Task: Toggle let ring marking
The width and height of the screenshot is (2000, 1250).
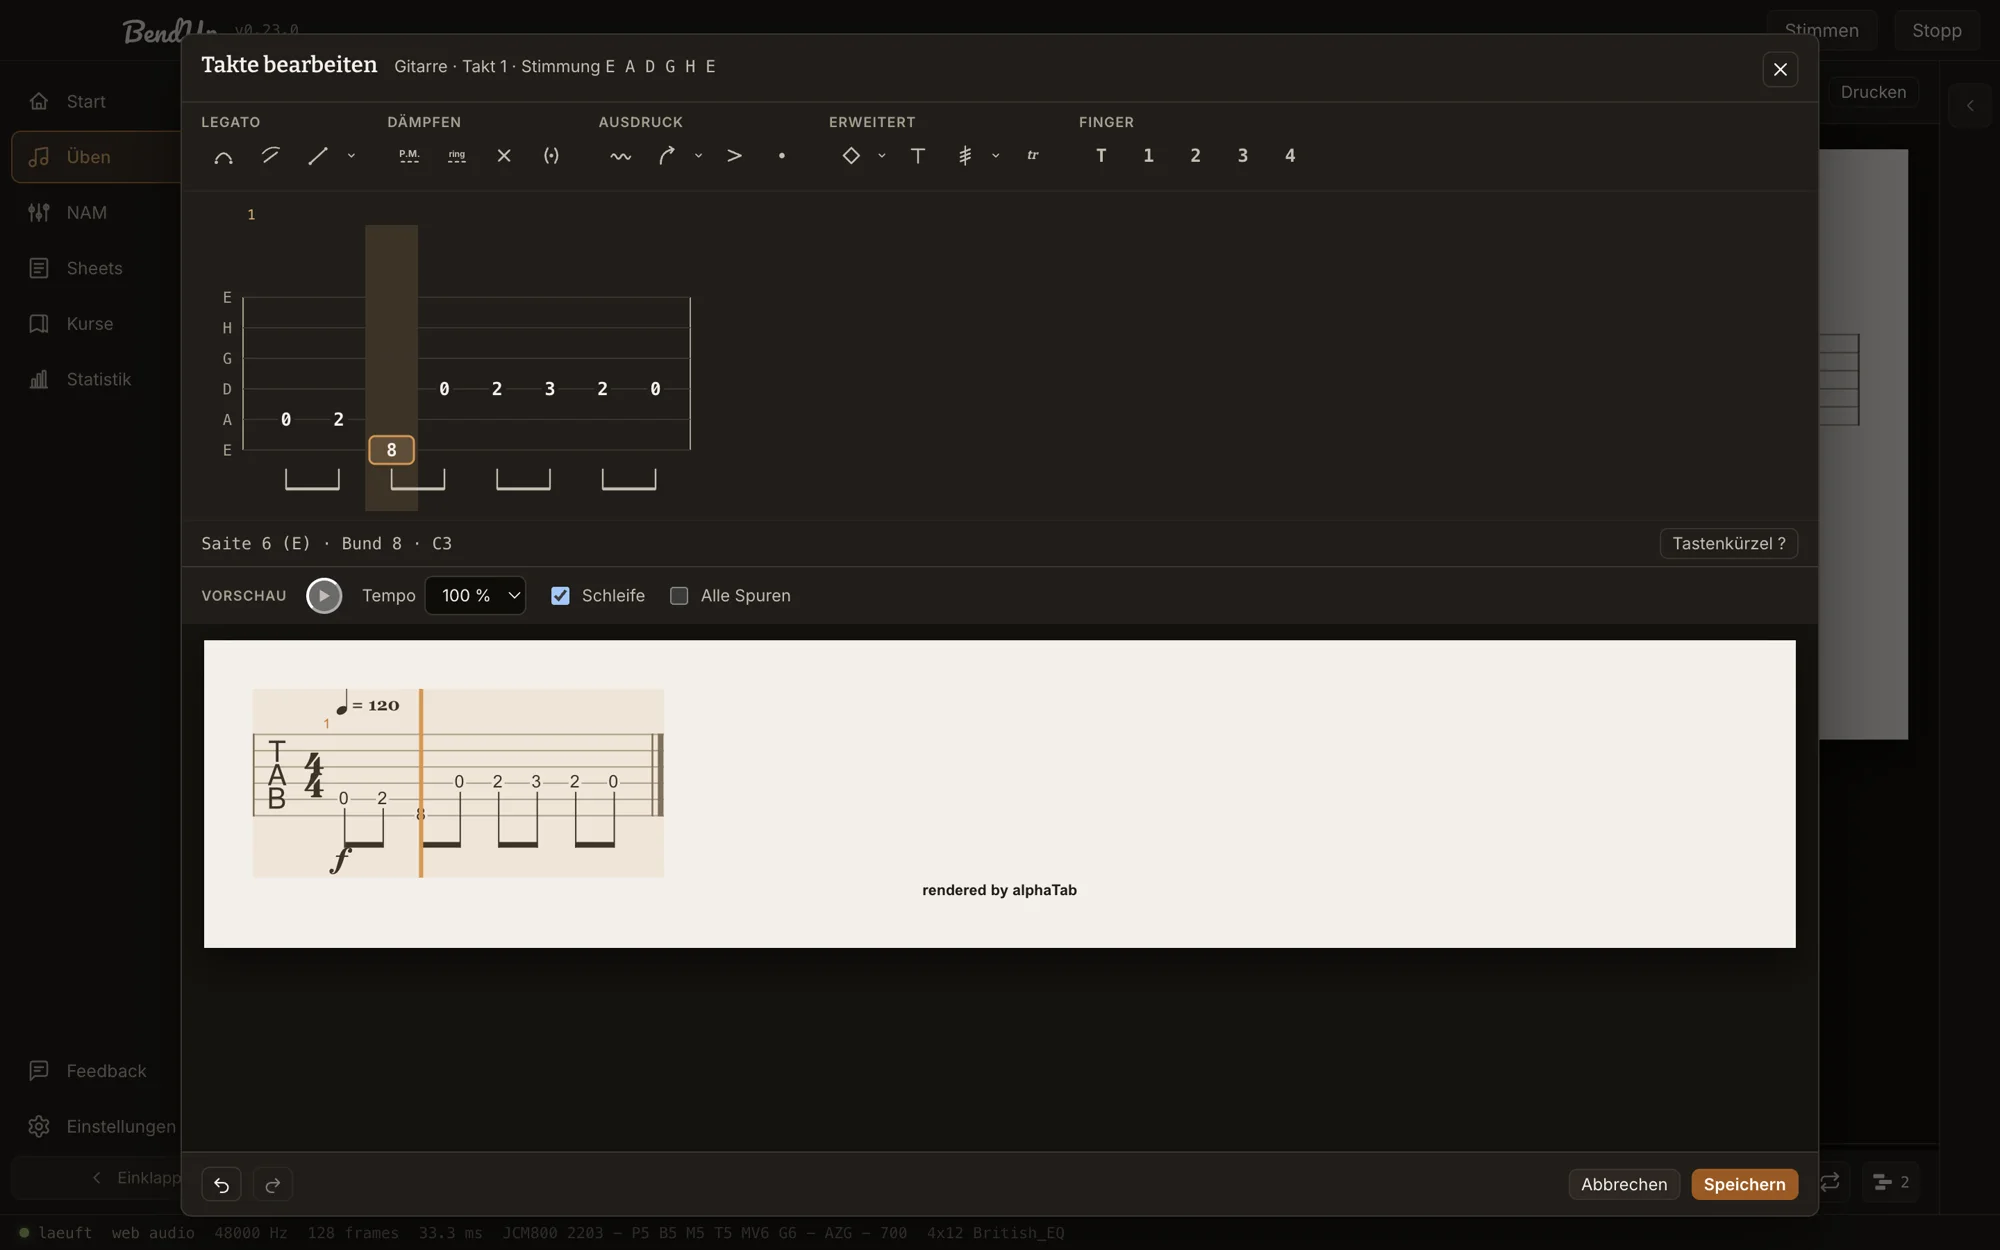Action: point(457,156)
